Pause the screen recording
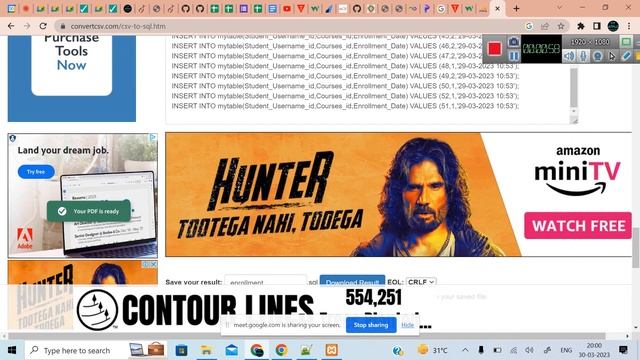Screen dimensions: 640x360 pos(513,56)
